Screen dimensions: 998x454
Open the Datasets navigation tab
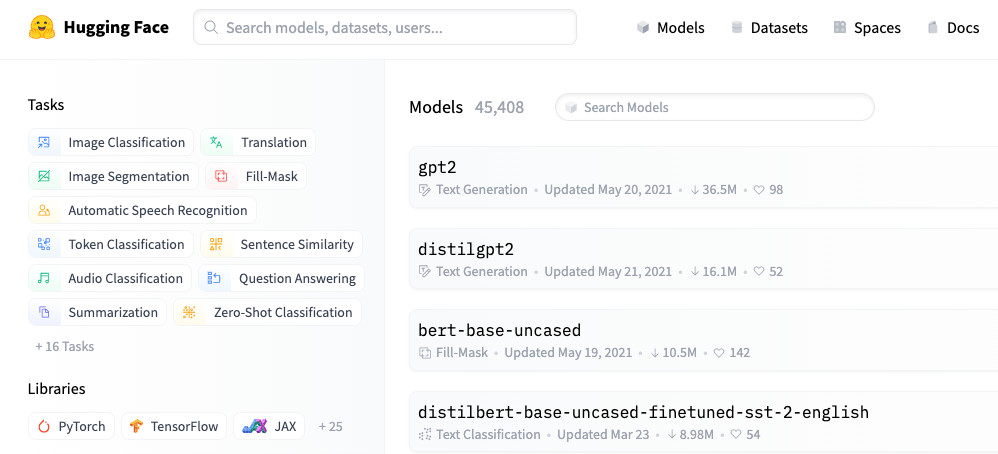(x=770, y=27)
